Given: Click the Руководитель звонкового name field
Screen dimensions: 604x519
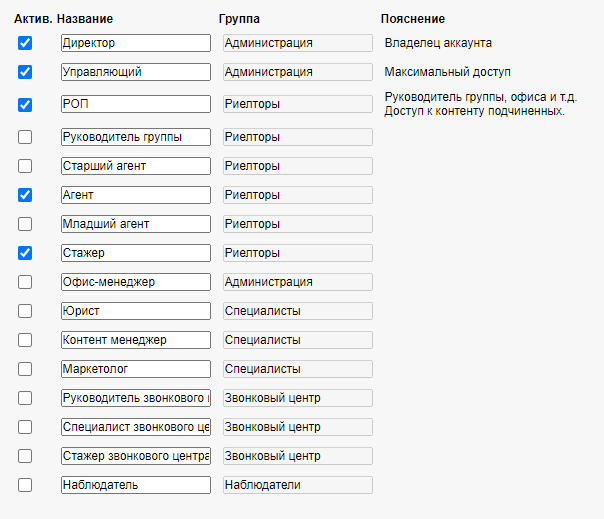Looking at the screenshot, I should (135, 398).
